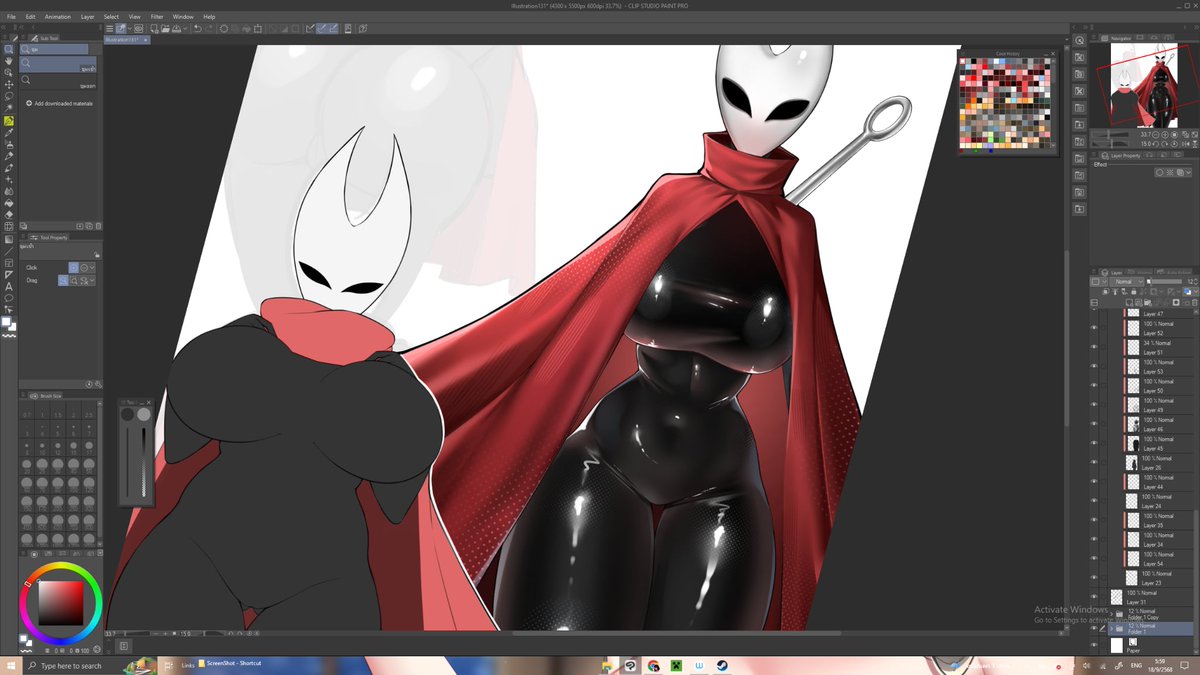Expand the Folder 1 layer folder
This screenshot has height=675, width=1200.
(x=1112, y=629)
